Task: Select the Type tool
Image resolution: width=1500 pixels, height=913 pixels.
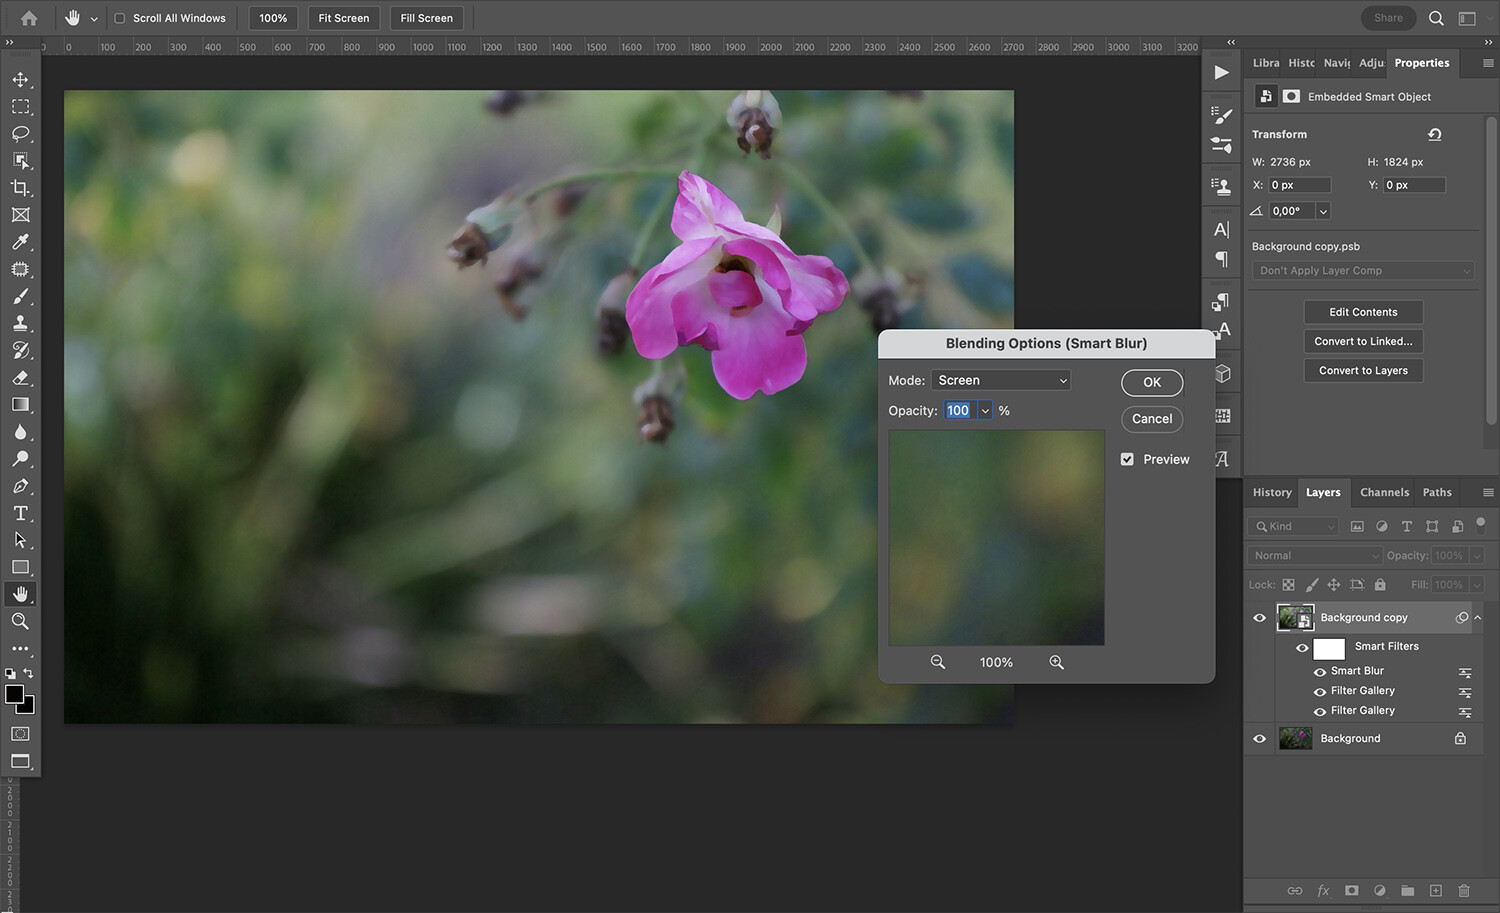Action: (x=20, y=513)
